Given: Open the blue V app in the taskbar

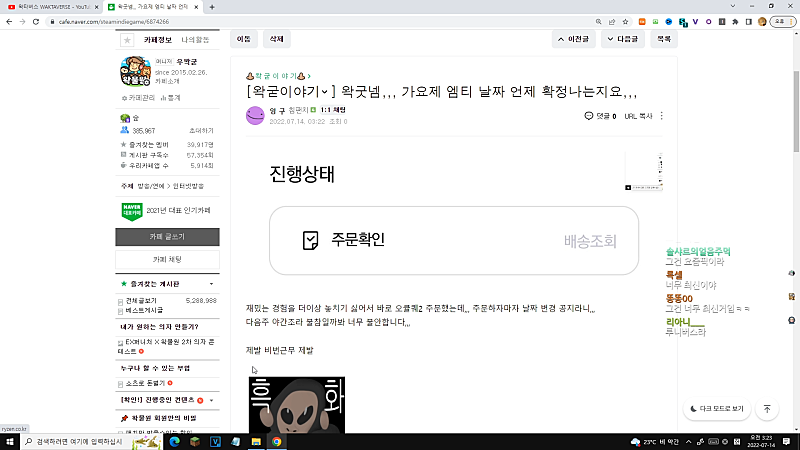Looking at the screenshot, I should click(x=215, y=442).
